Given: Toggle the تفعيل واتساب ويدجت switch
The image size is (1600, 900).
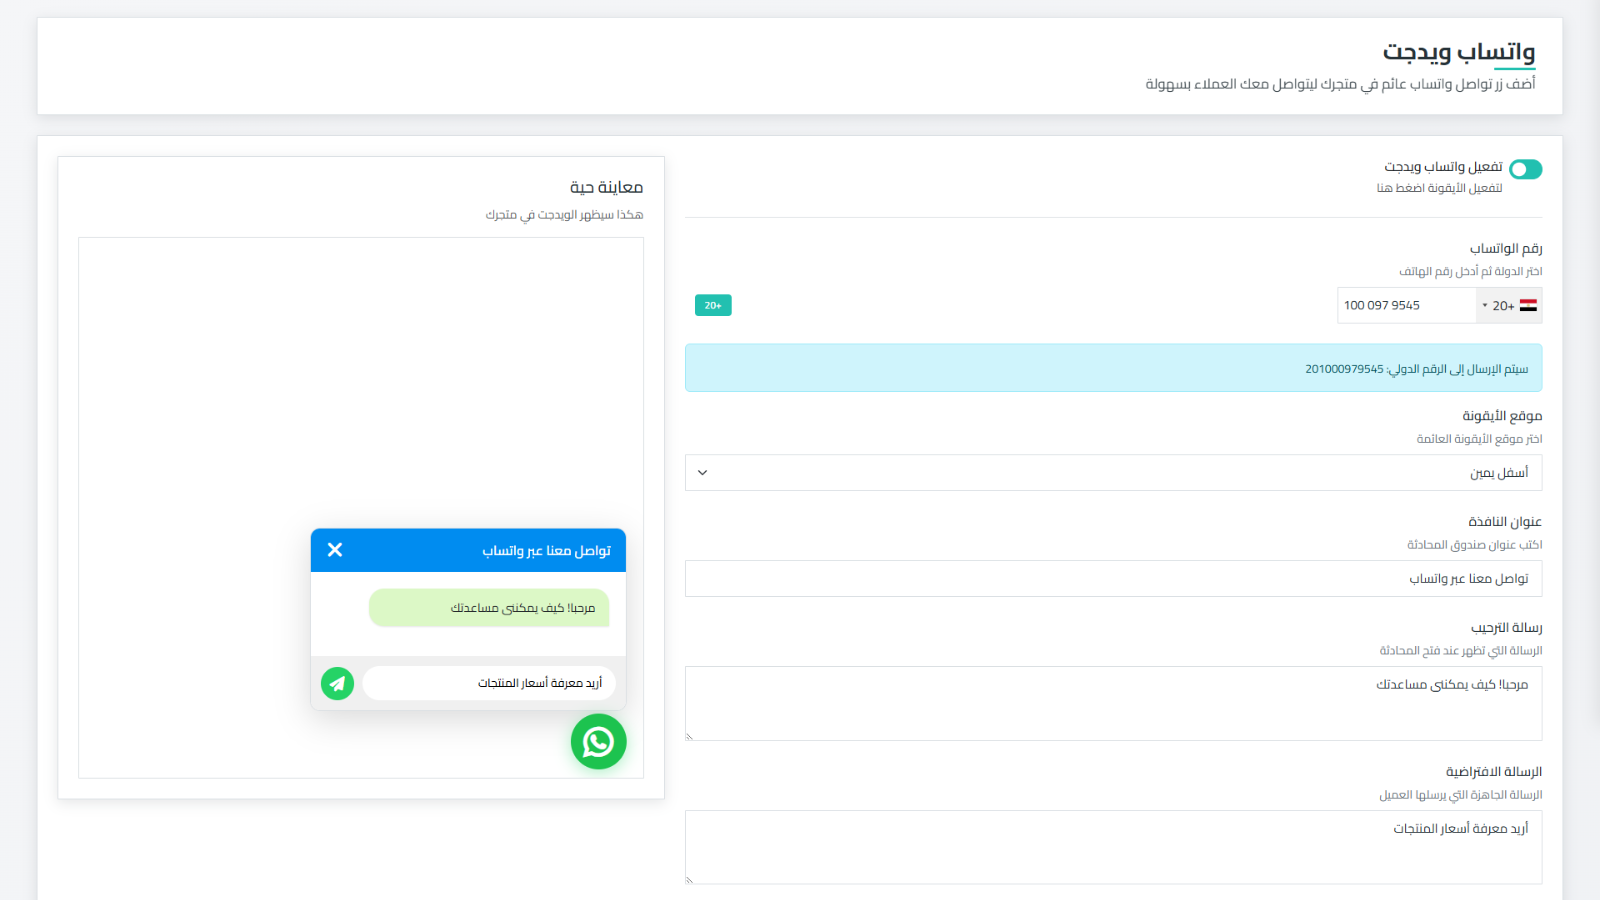Looking at the screenshot, I should point(1525,169).
